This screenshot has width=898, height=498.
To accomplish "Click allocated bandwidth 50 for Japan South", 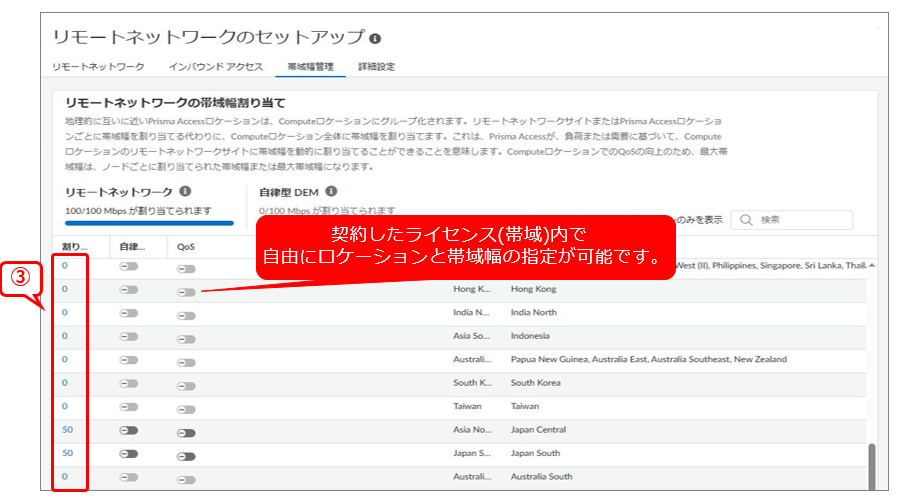I will [68, 453].
